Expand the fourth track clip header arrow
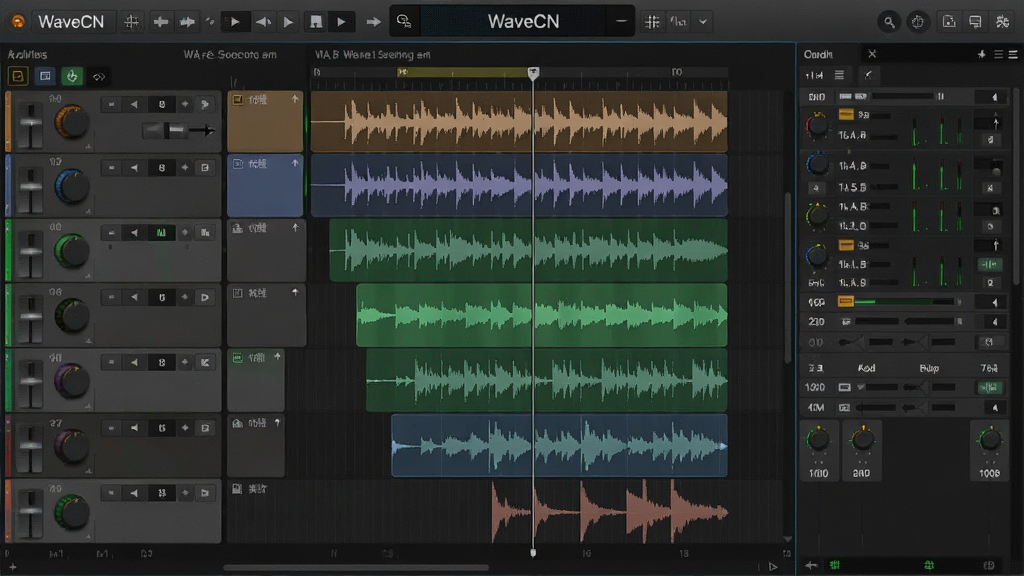This screenshot has height=576, width=1024. click(x=295, y=292)
